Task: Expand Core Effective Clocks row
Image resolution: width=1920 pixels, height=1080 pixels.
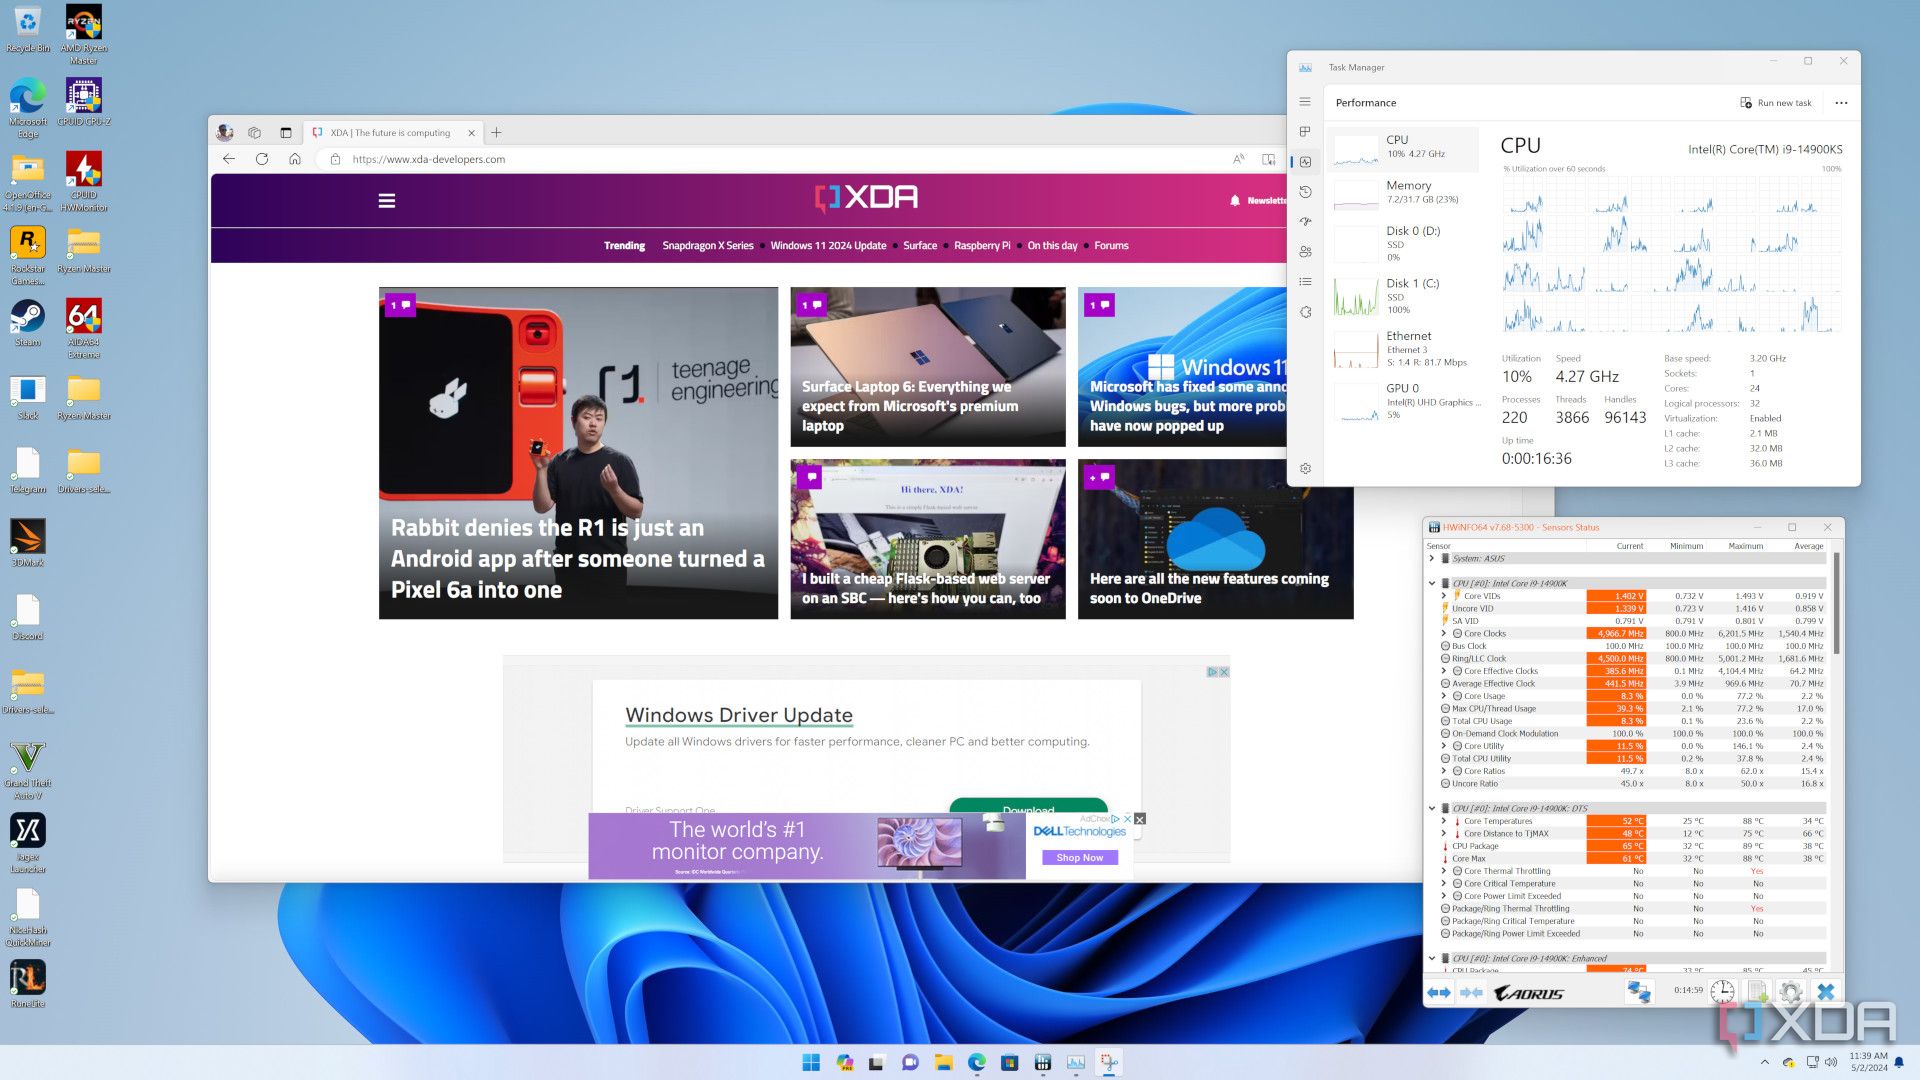Action: click(x=1444, y=671)
